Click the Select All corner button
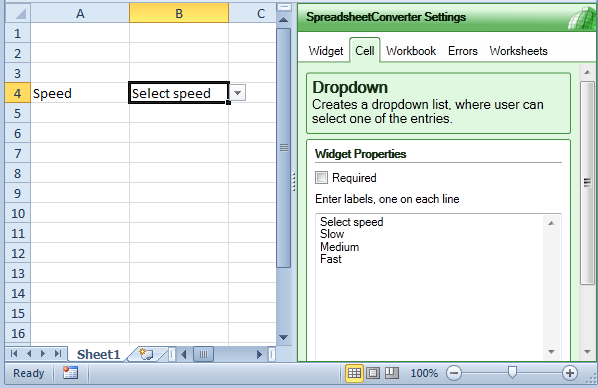 pos(18,14)
